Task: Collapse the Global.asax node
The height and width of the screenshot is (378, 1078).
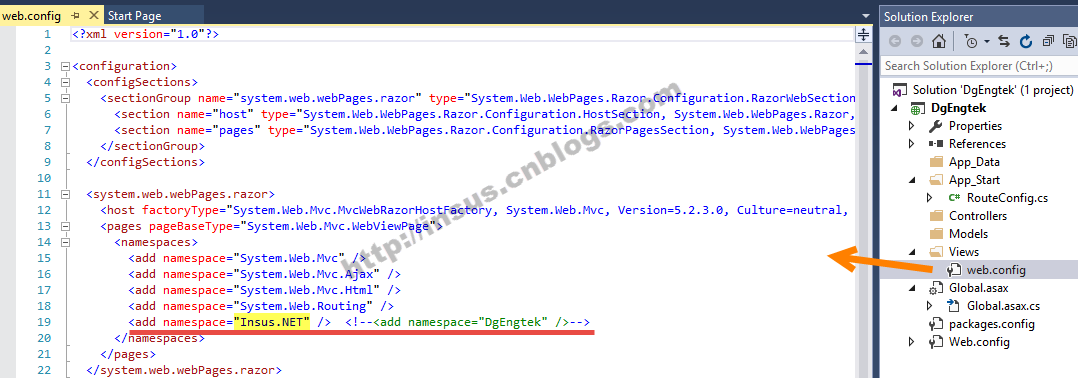Action: point(912,288)
